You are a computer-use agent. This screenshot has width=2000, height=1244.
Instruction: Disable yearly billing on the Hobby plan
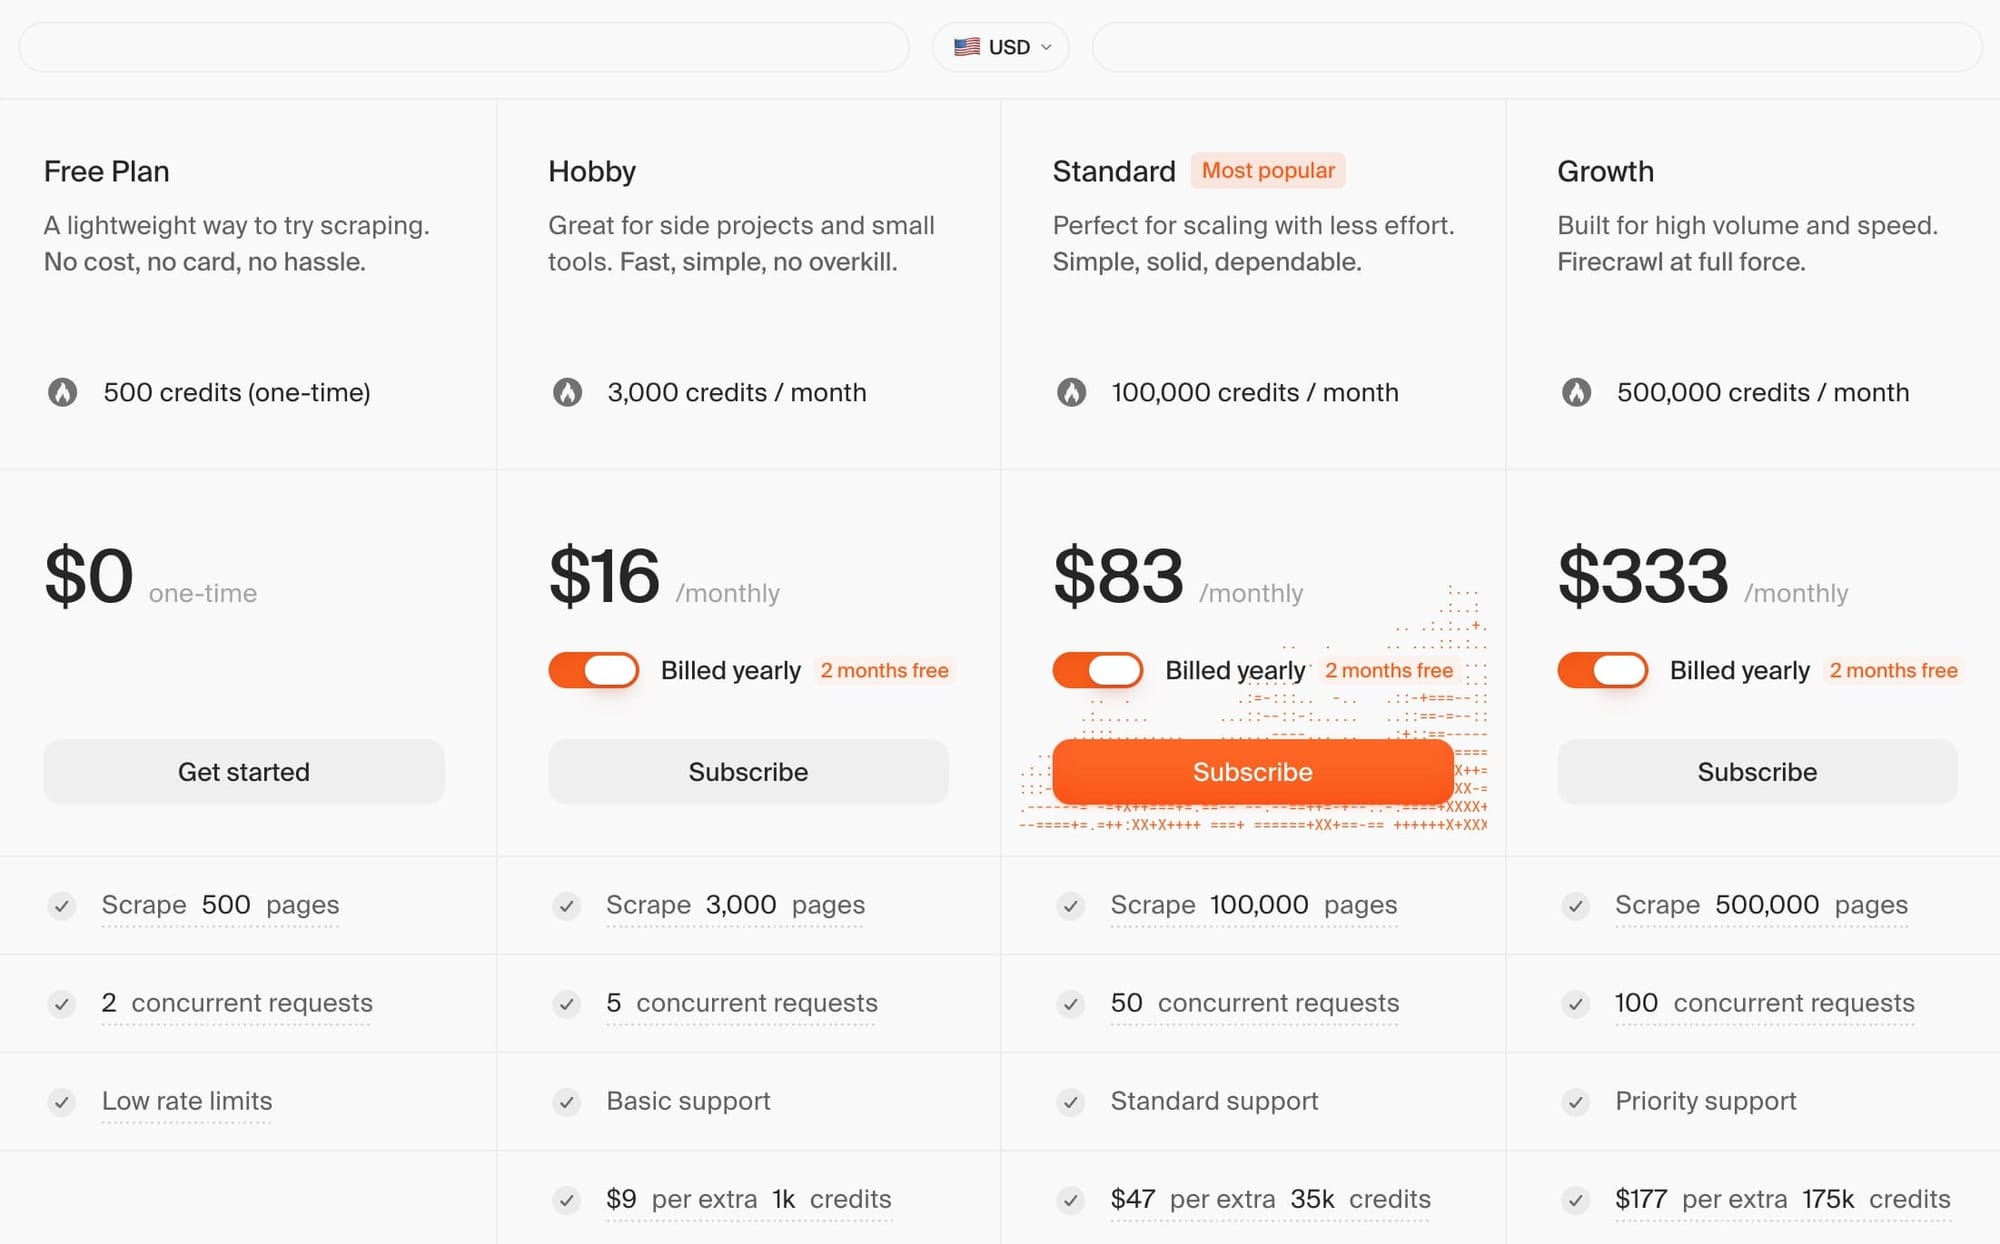pyautogui.click(x=592, y=670)
